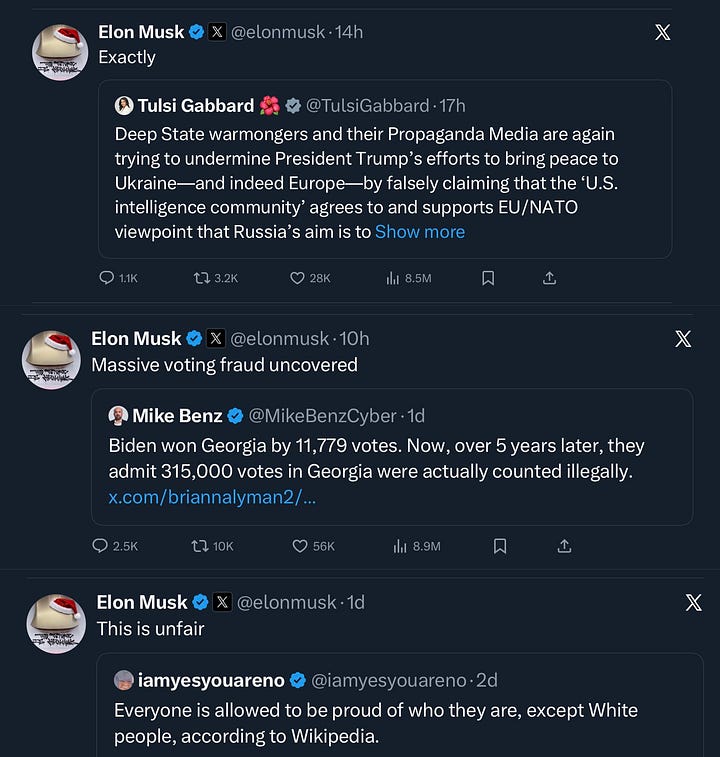Open Mike Benz's profile picture
This screenshot has width=720, height=757.
point(120,416)
